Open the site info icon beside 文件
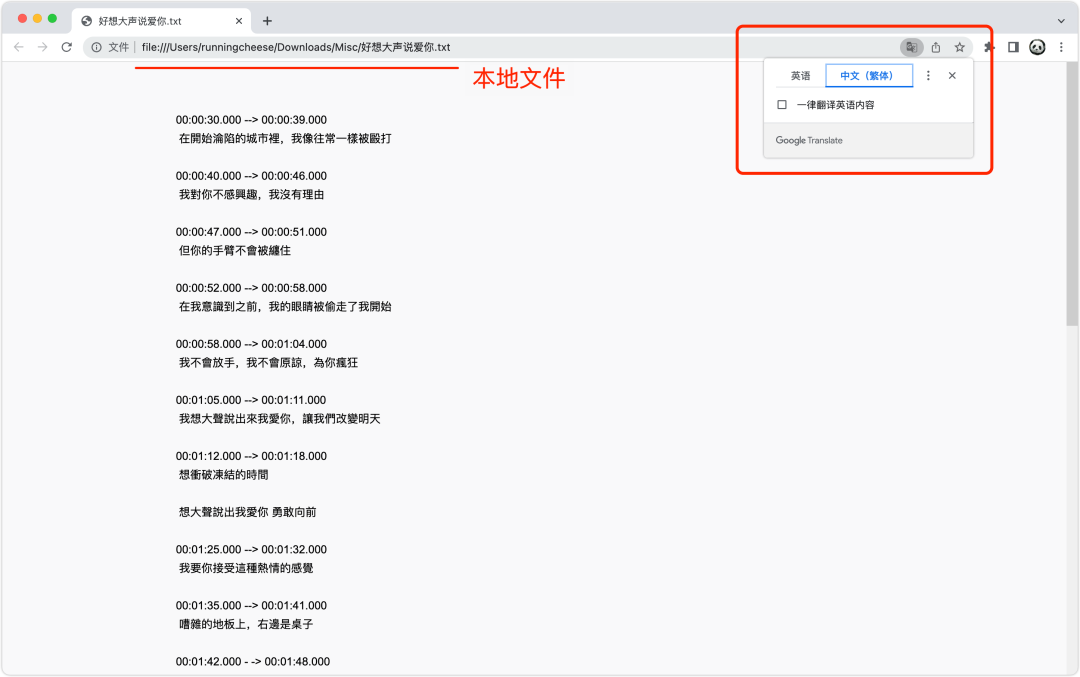The image size is (1080, 677). [x=96, y=47]
